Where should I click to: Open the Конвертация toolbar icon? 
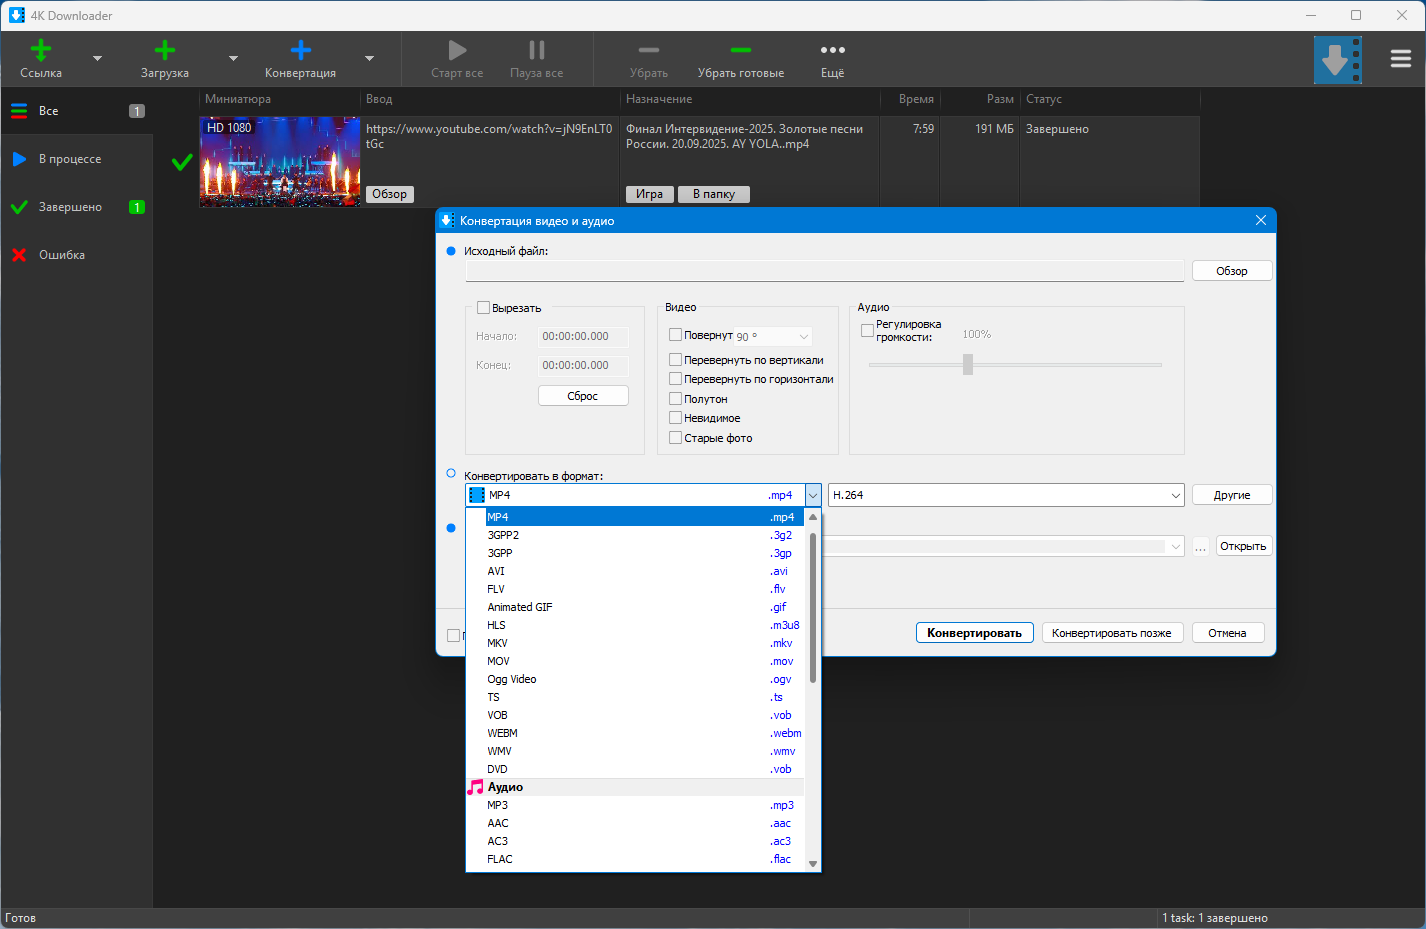[300, 51]
